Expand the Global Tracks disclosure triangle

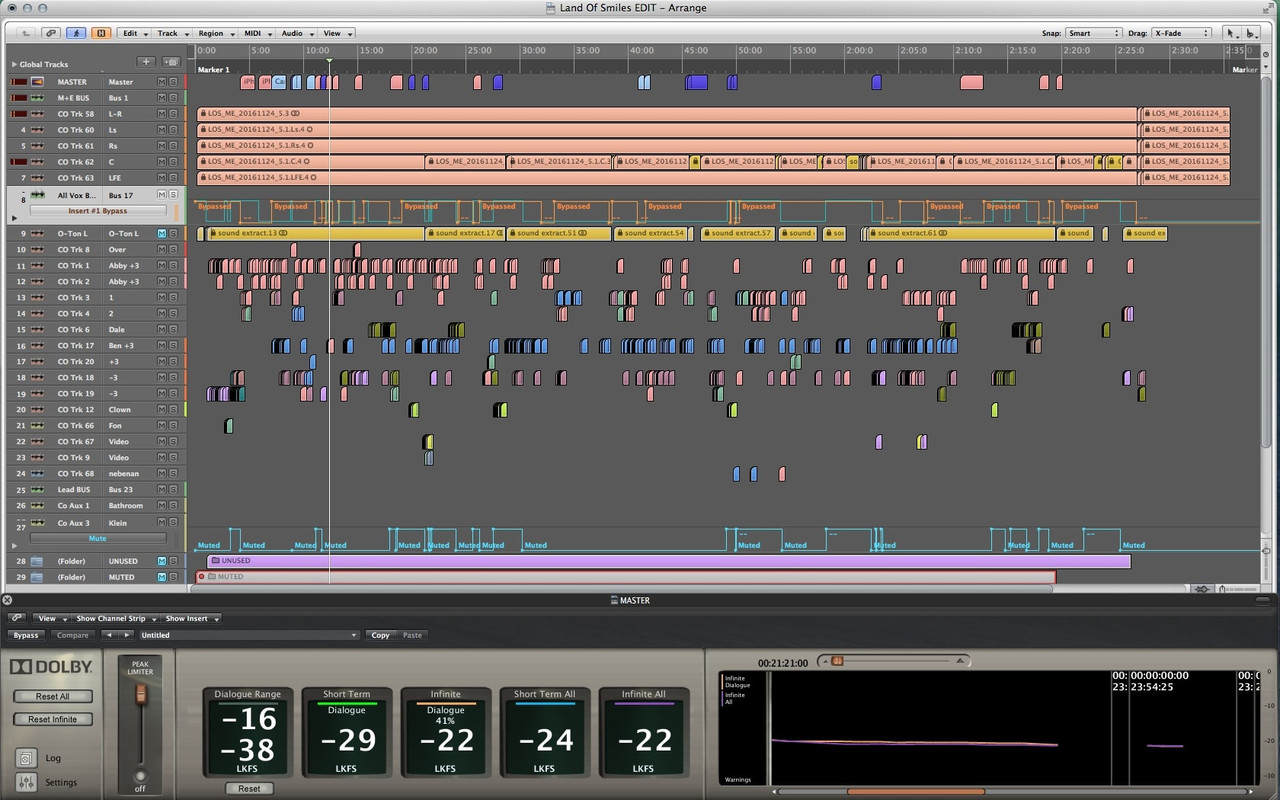coord(13,64)
